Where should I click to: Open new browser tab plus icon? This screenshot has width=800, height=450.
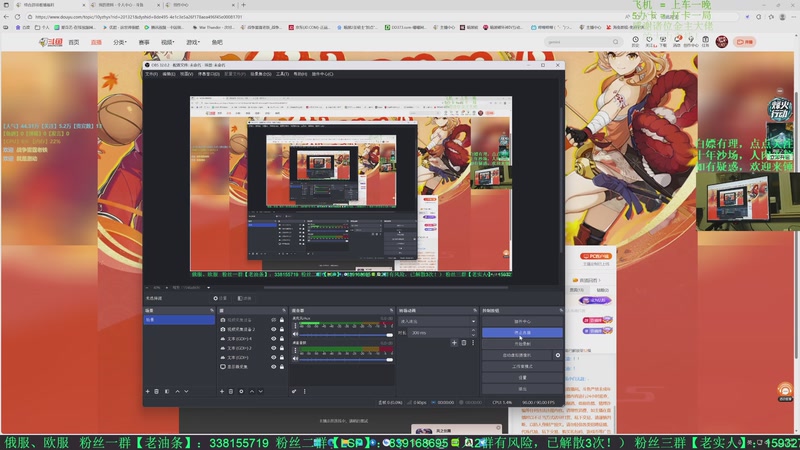pyautogui.click(x=243, y=5)
